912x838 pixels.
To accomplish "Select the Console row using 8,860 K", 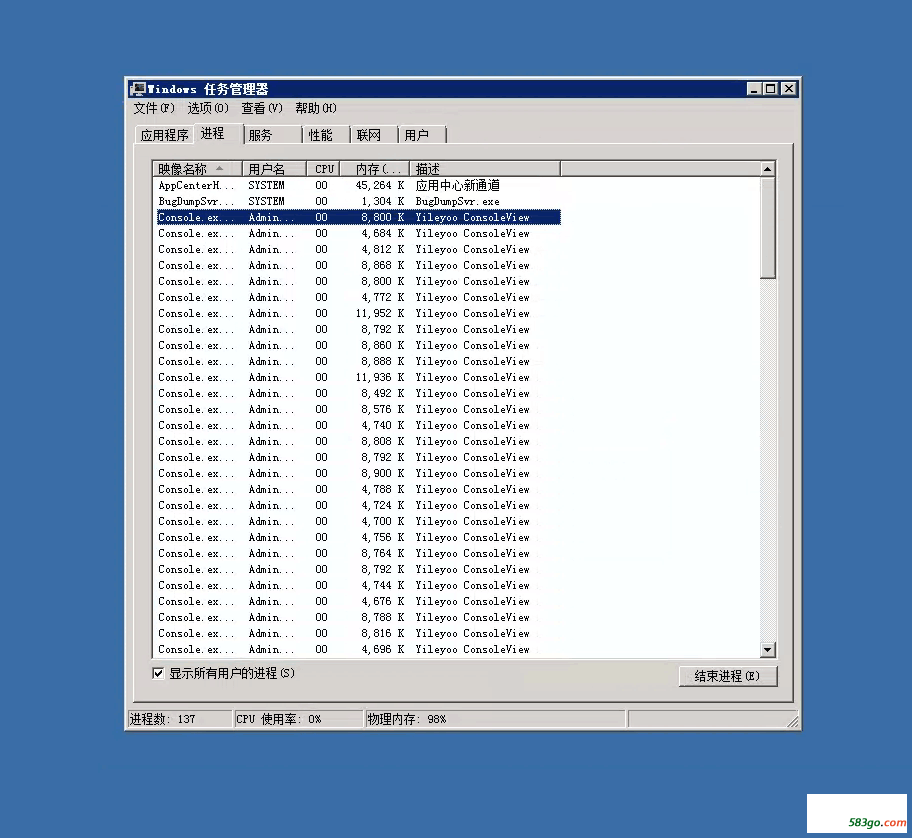I will coord(359,345).
